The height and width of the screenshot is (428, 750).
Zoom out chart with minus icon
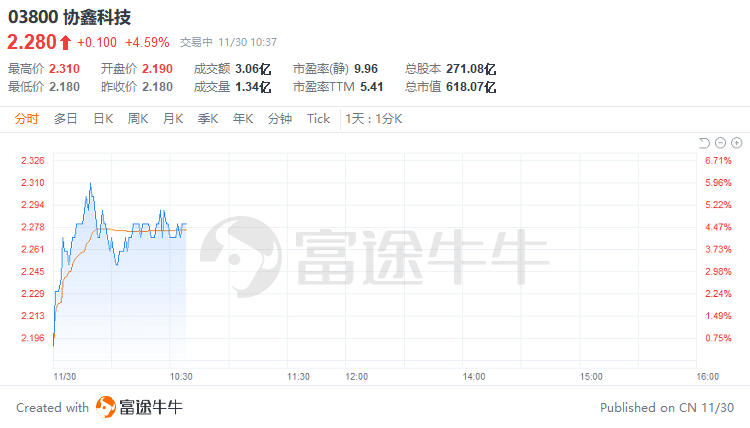point(720,143)
